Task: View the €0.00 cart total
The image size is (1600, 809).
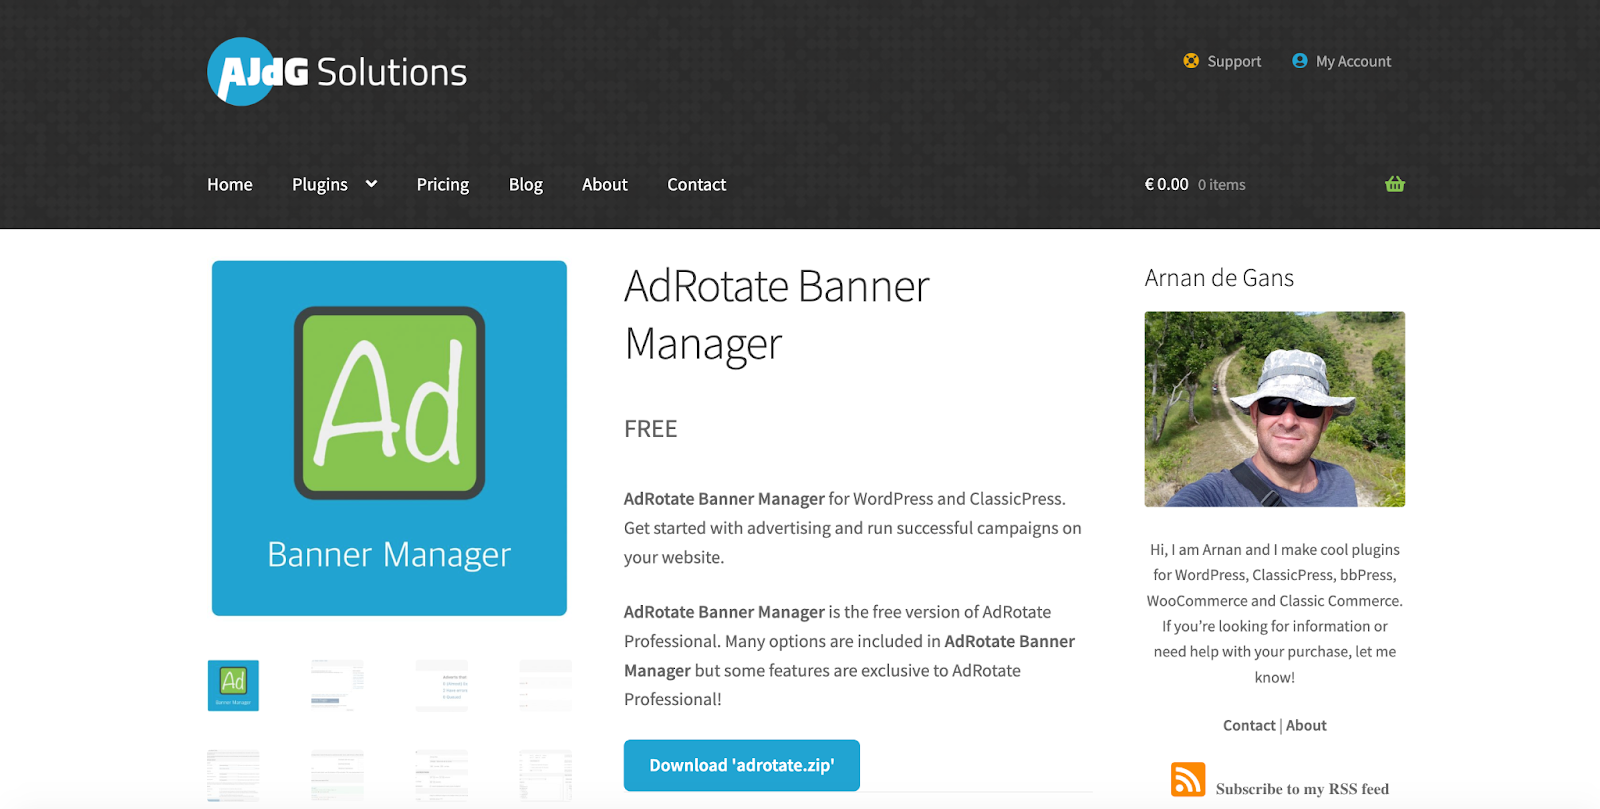Action: pyautogui.click(x=1167, y=184)
